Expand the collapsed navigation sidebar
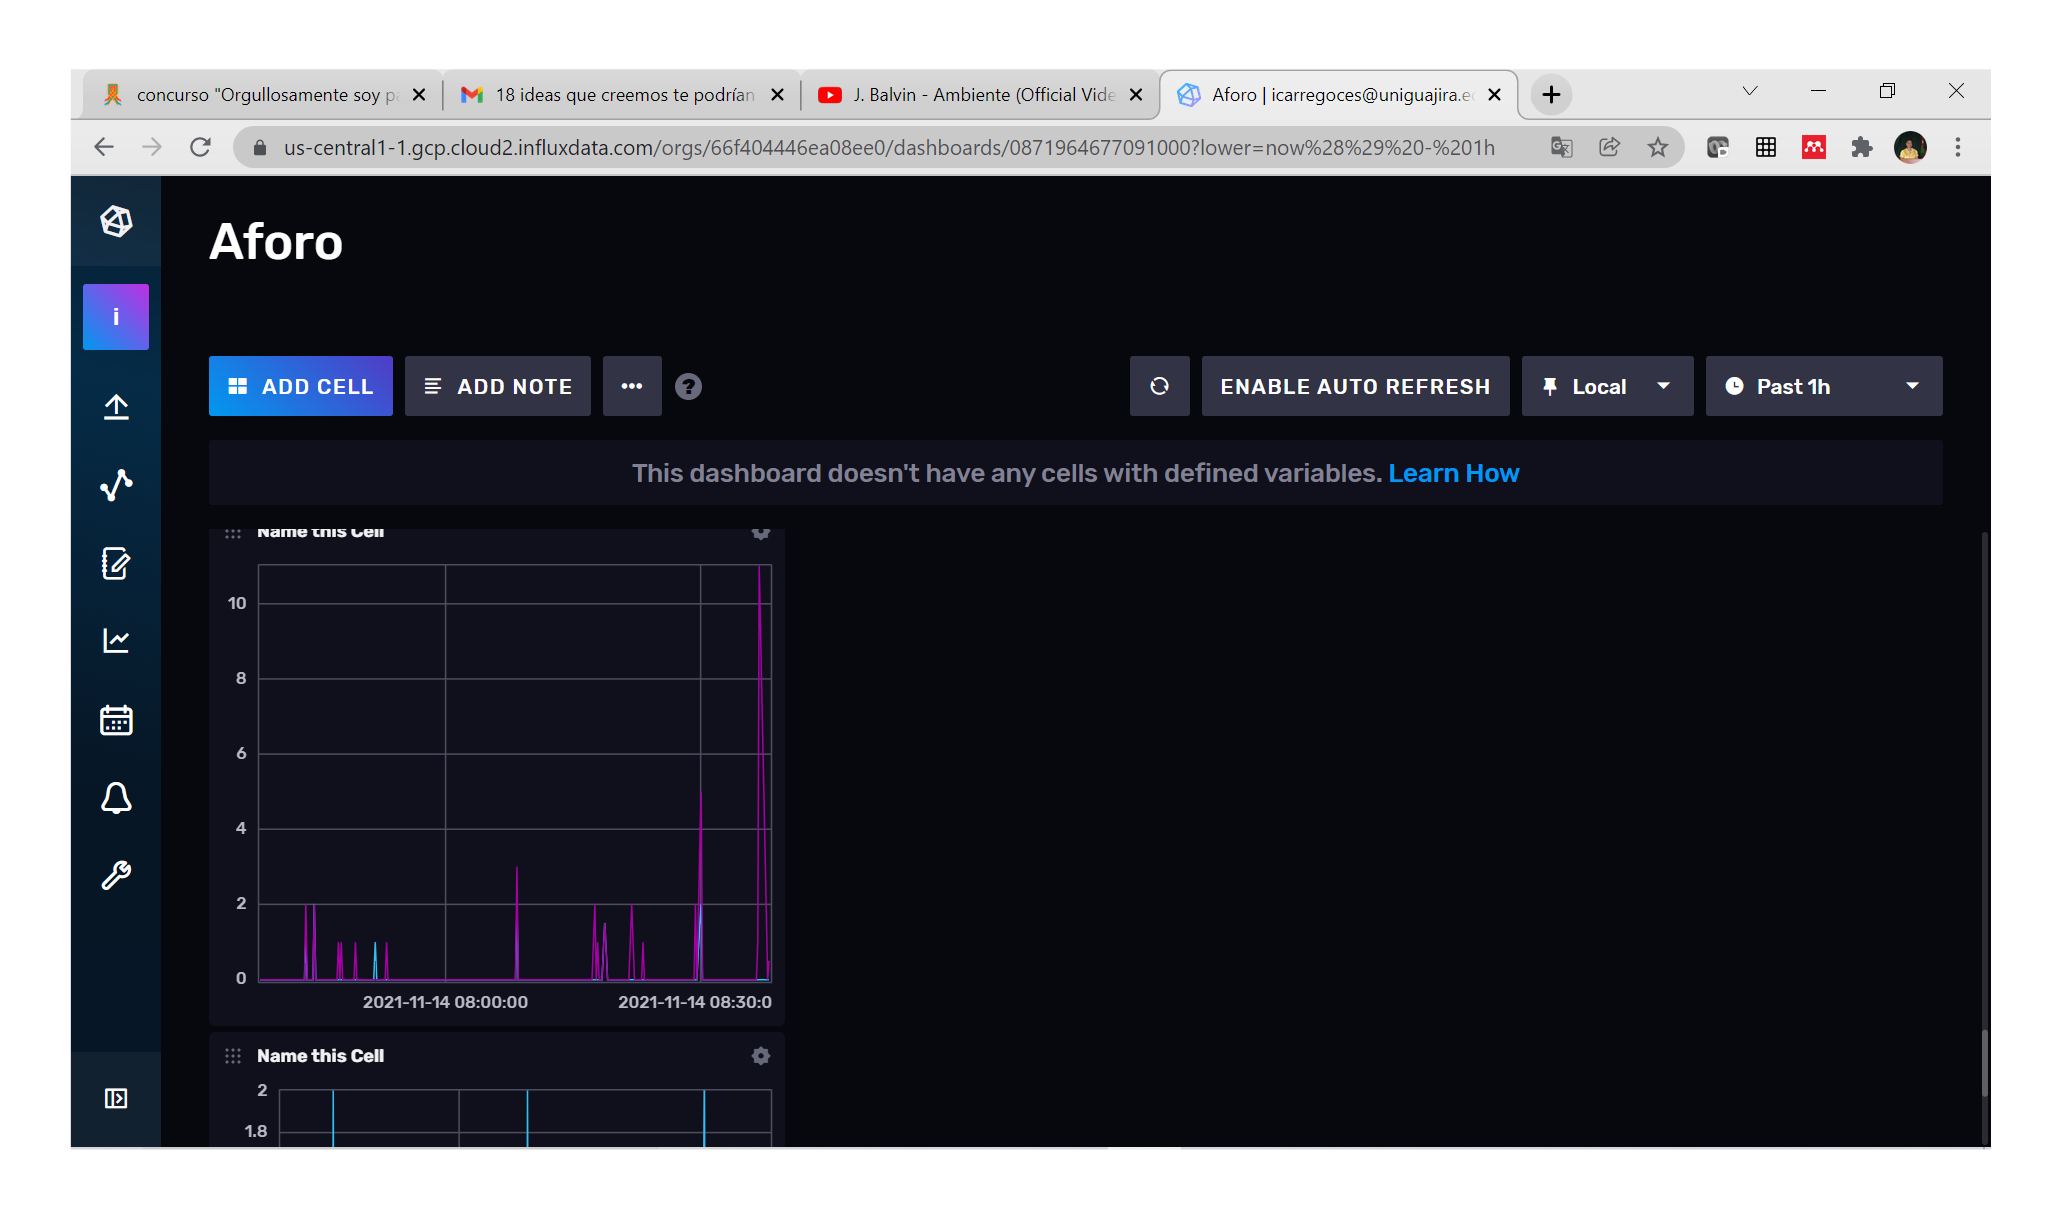 [116, 1098]
